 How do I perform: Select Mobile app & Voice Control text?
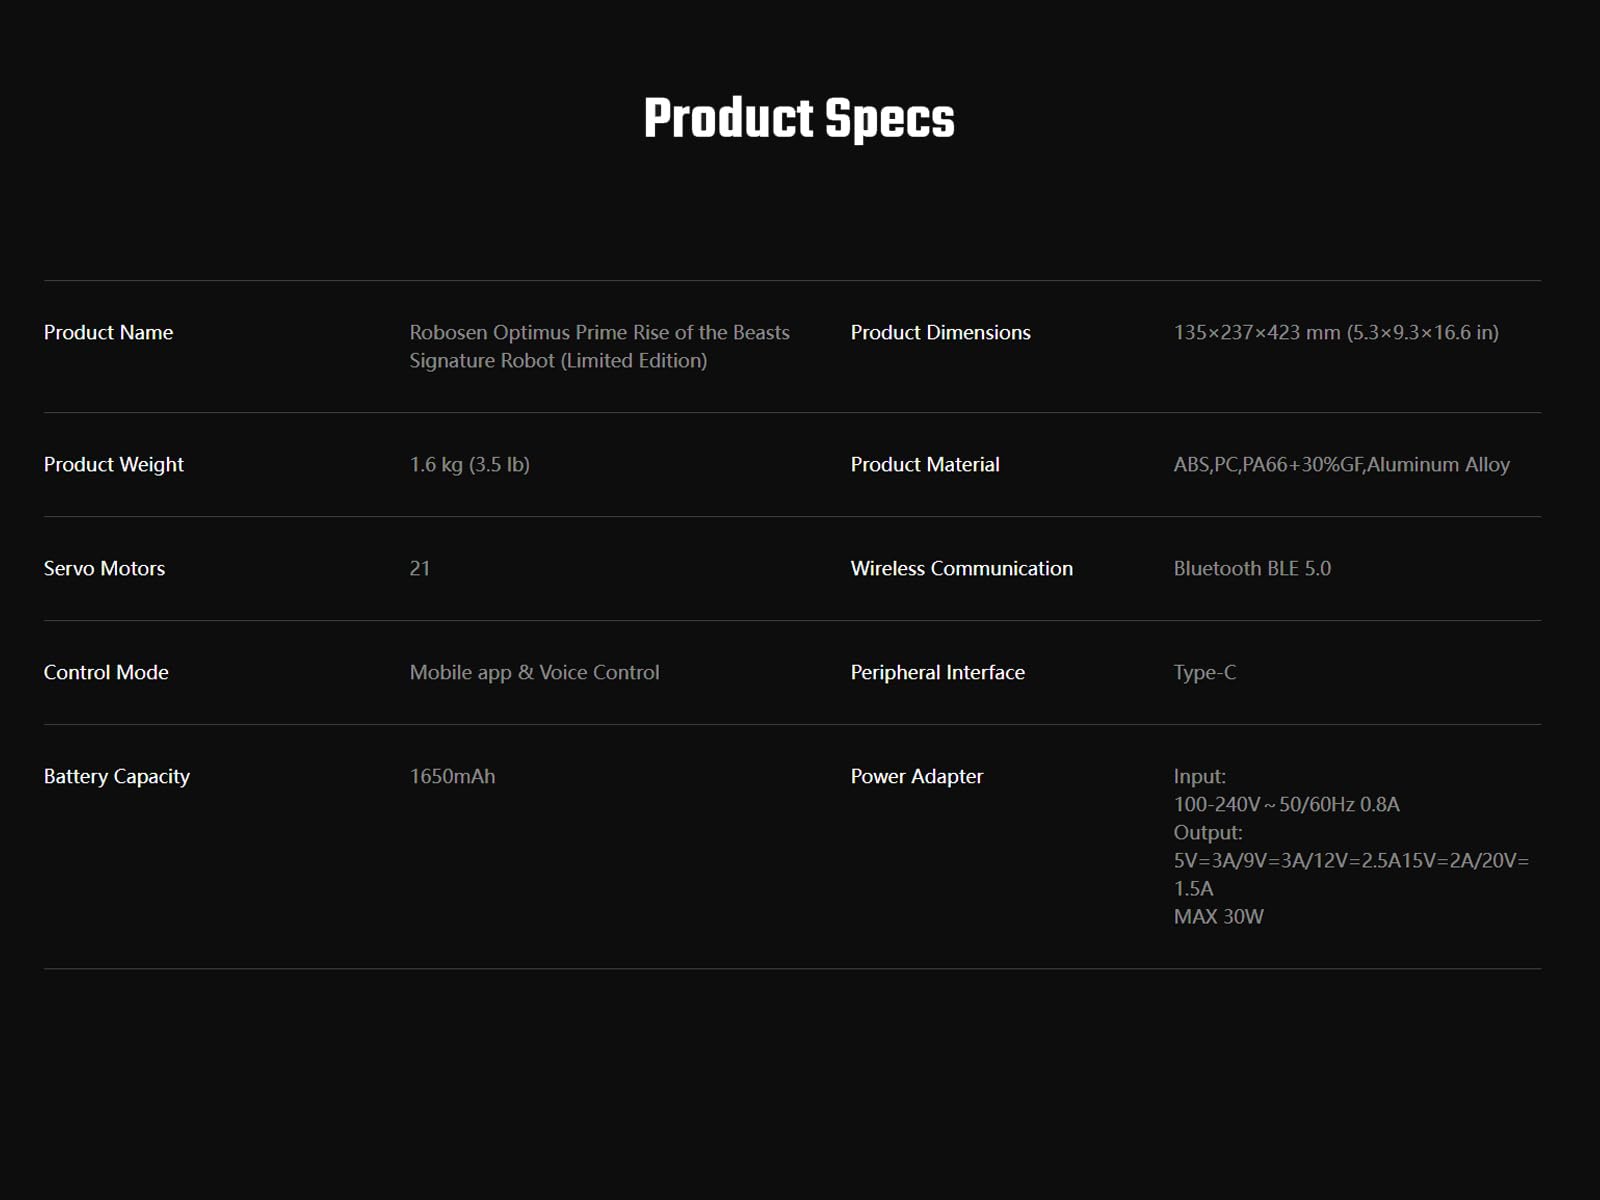(534, 673)
